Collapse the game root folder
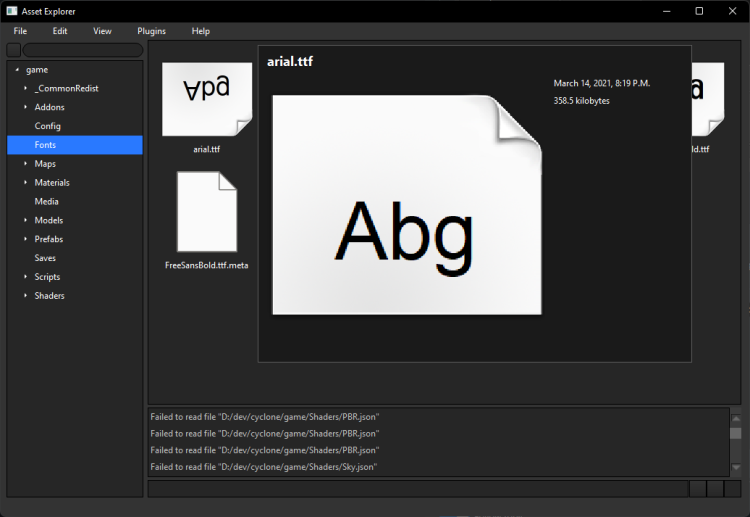This screenshot has height=517, width=750. pyautogui.click(x=17, y=70)
